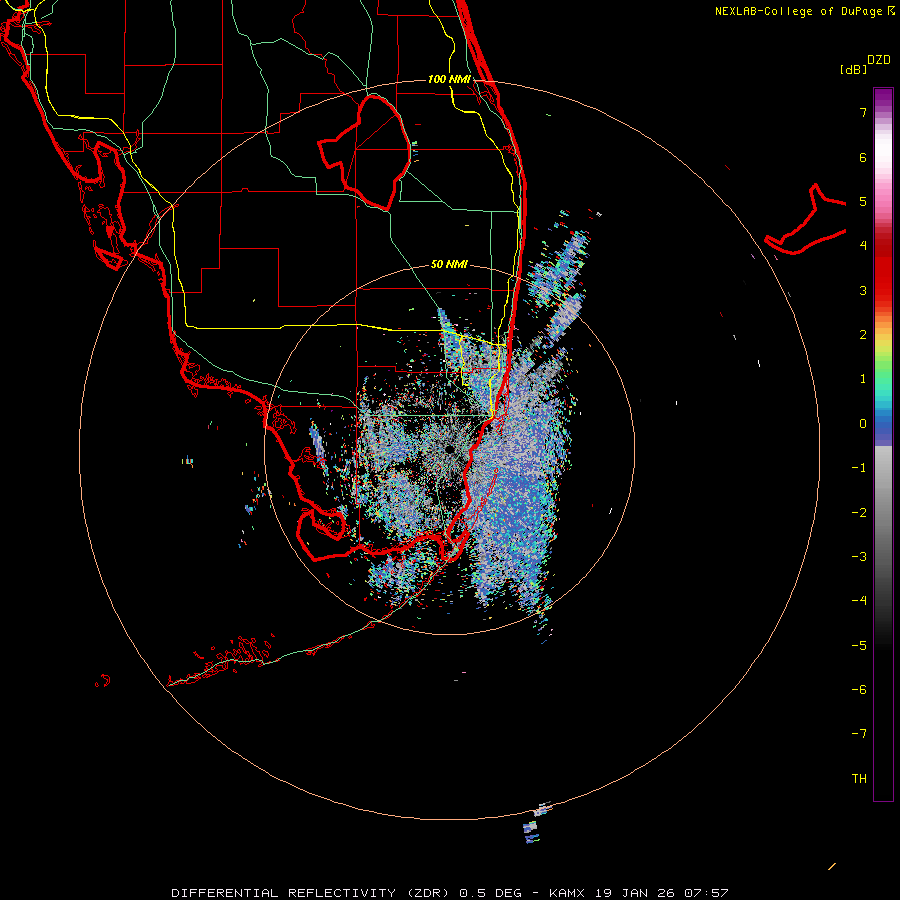Click the [dB] unit label
This screenshot has width=900, height=900.
coord(854,69)
